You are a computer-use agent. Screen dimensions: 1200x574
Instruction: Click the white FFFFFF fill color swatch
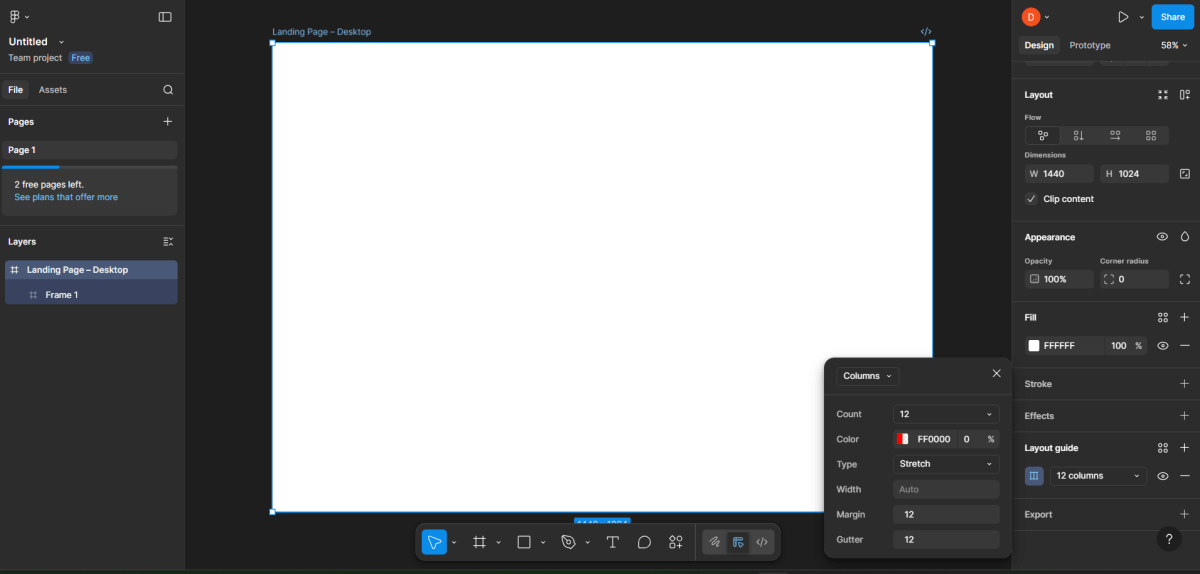[x=1034, y=346]
